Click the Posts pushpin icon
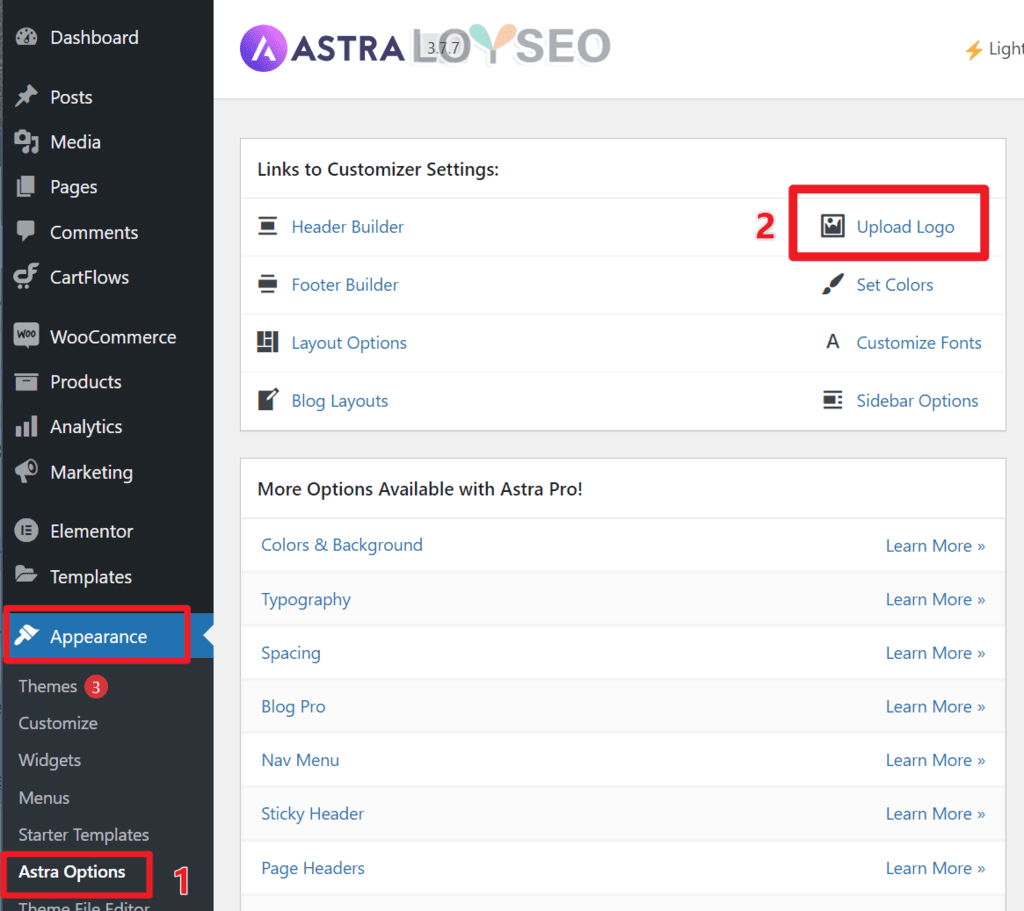This screenshot has width=1024, height=911. [x=26, y=97]
